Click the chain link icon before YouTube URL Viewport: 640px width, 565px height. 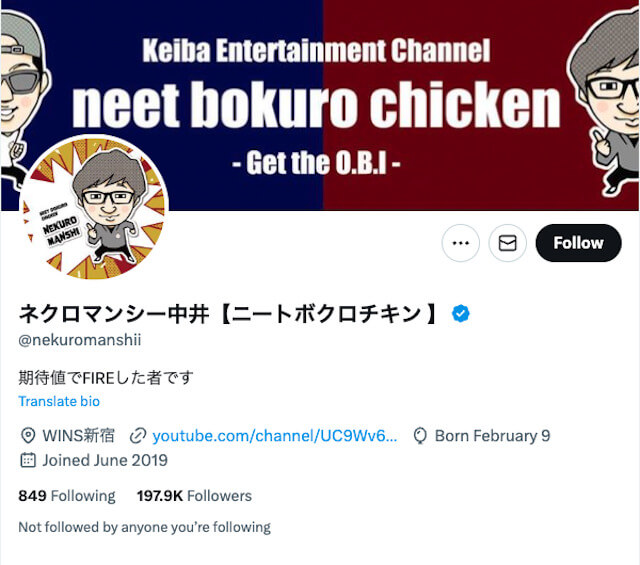point(138,436)
